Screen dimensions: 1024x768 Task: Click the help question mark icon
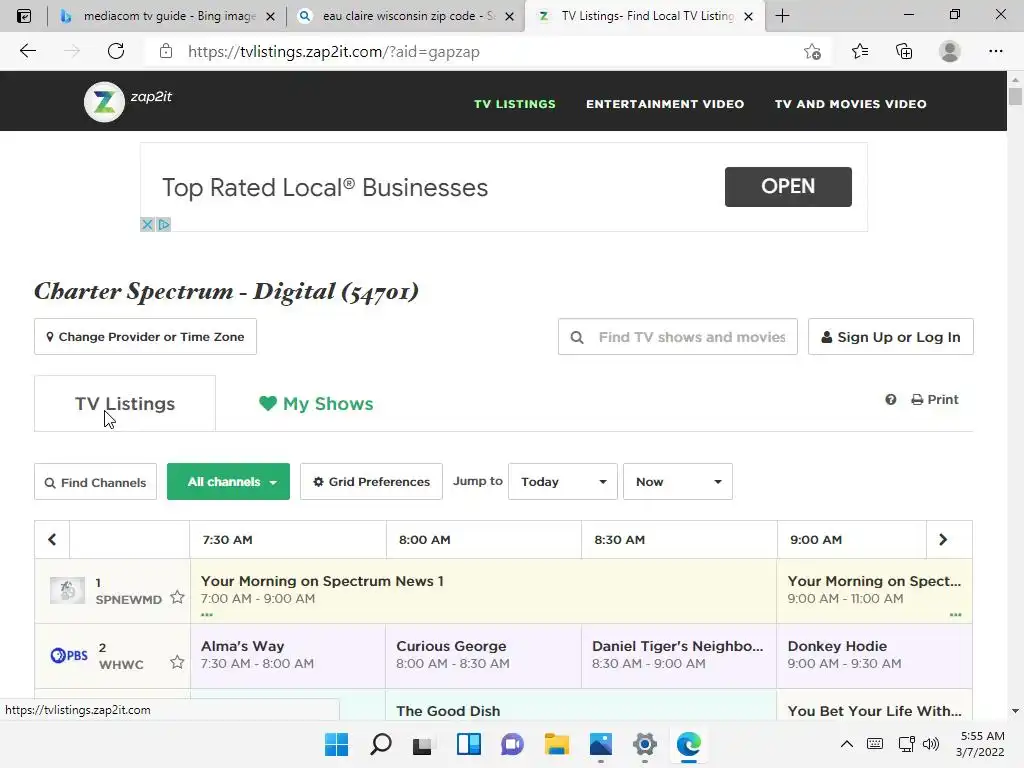[x=891, y=400]
